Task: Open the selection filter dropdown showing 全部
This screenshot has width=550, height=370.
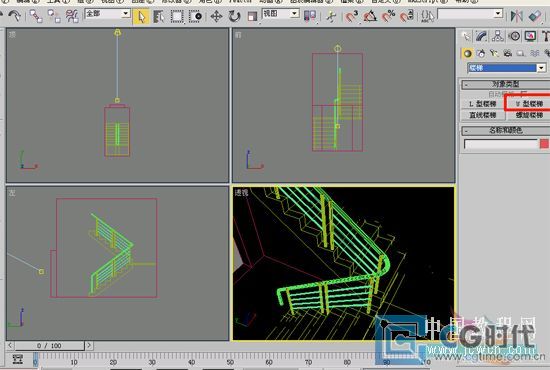Action: tap(107, 14)
